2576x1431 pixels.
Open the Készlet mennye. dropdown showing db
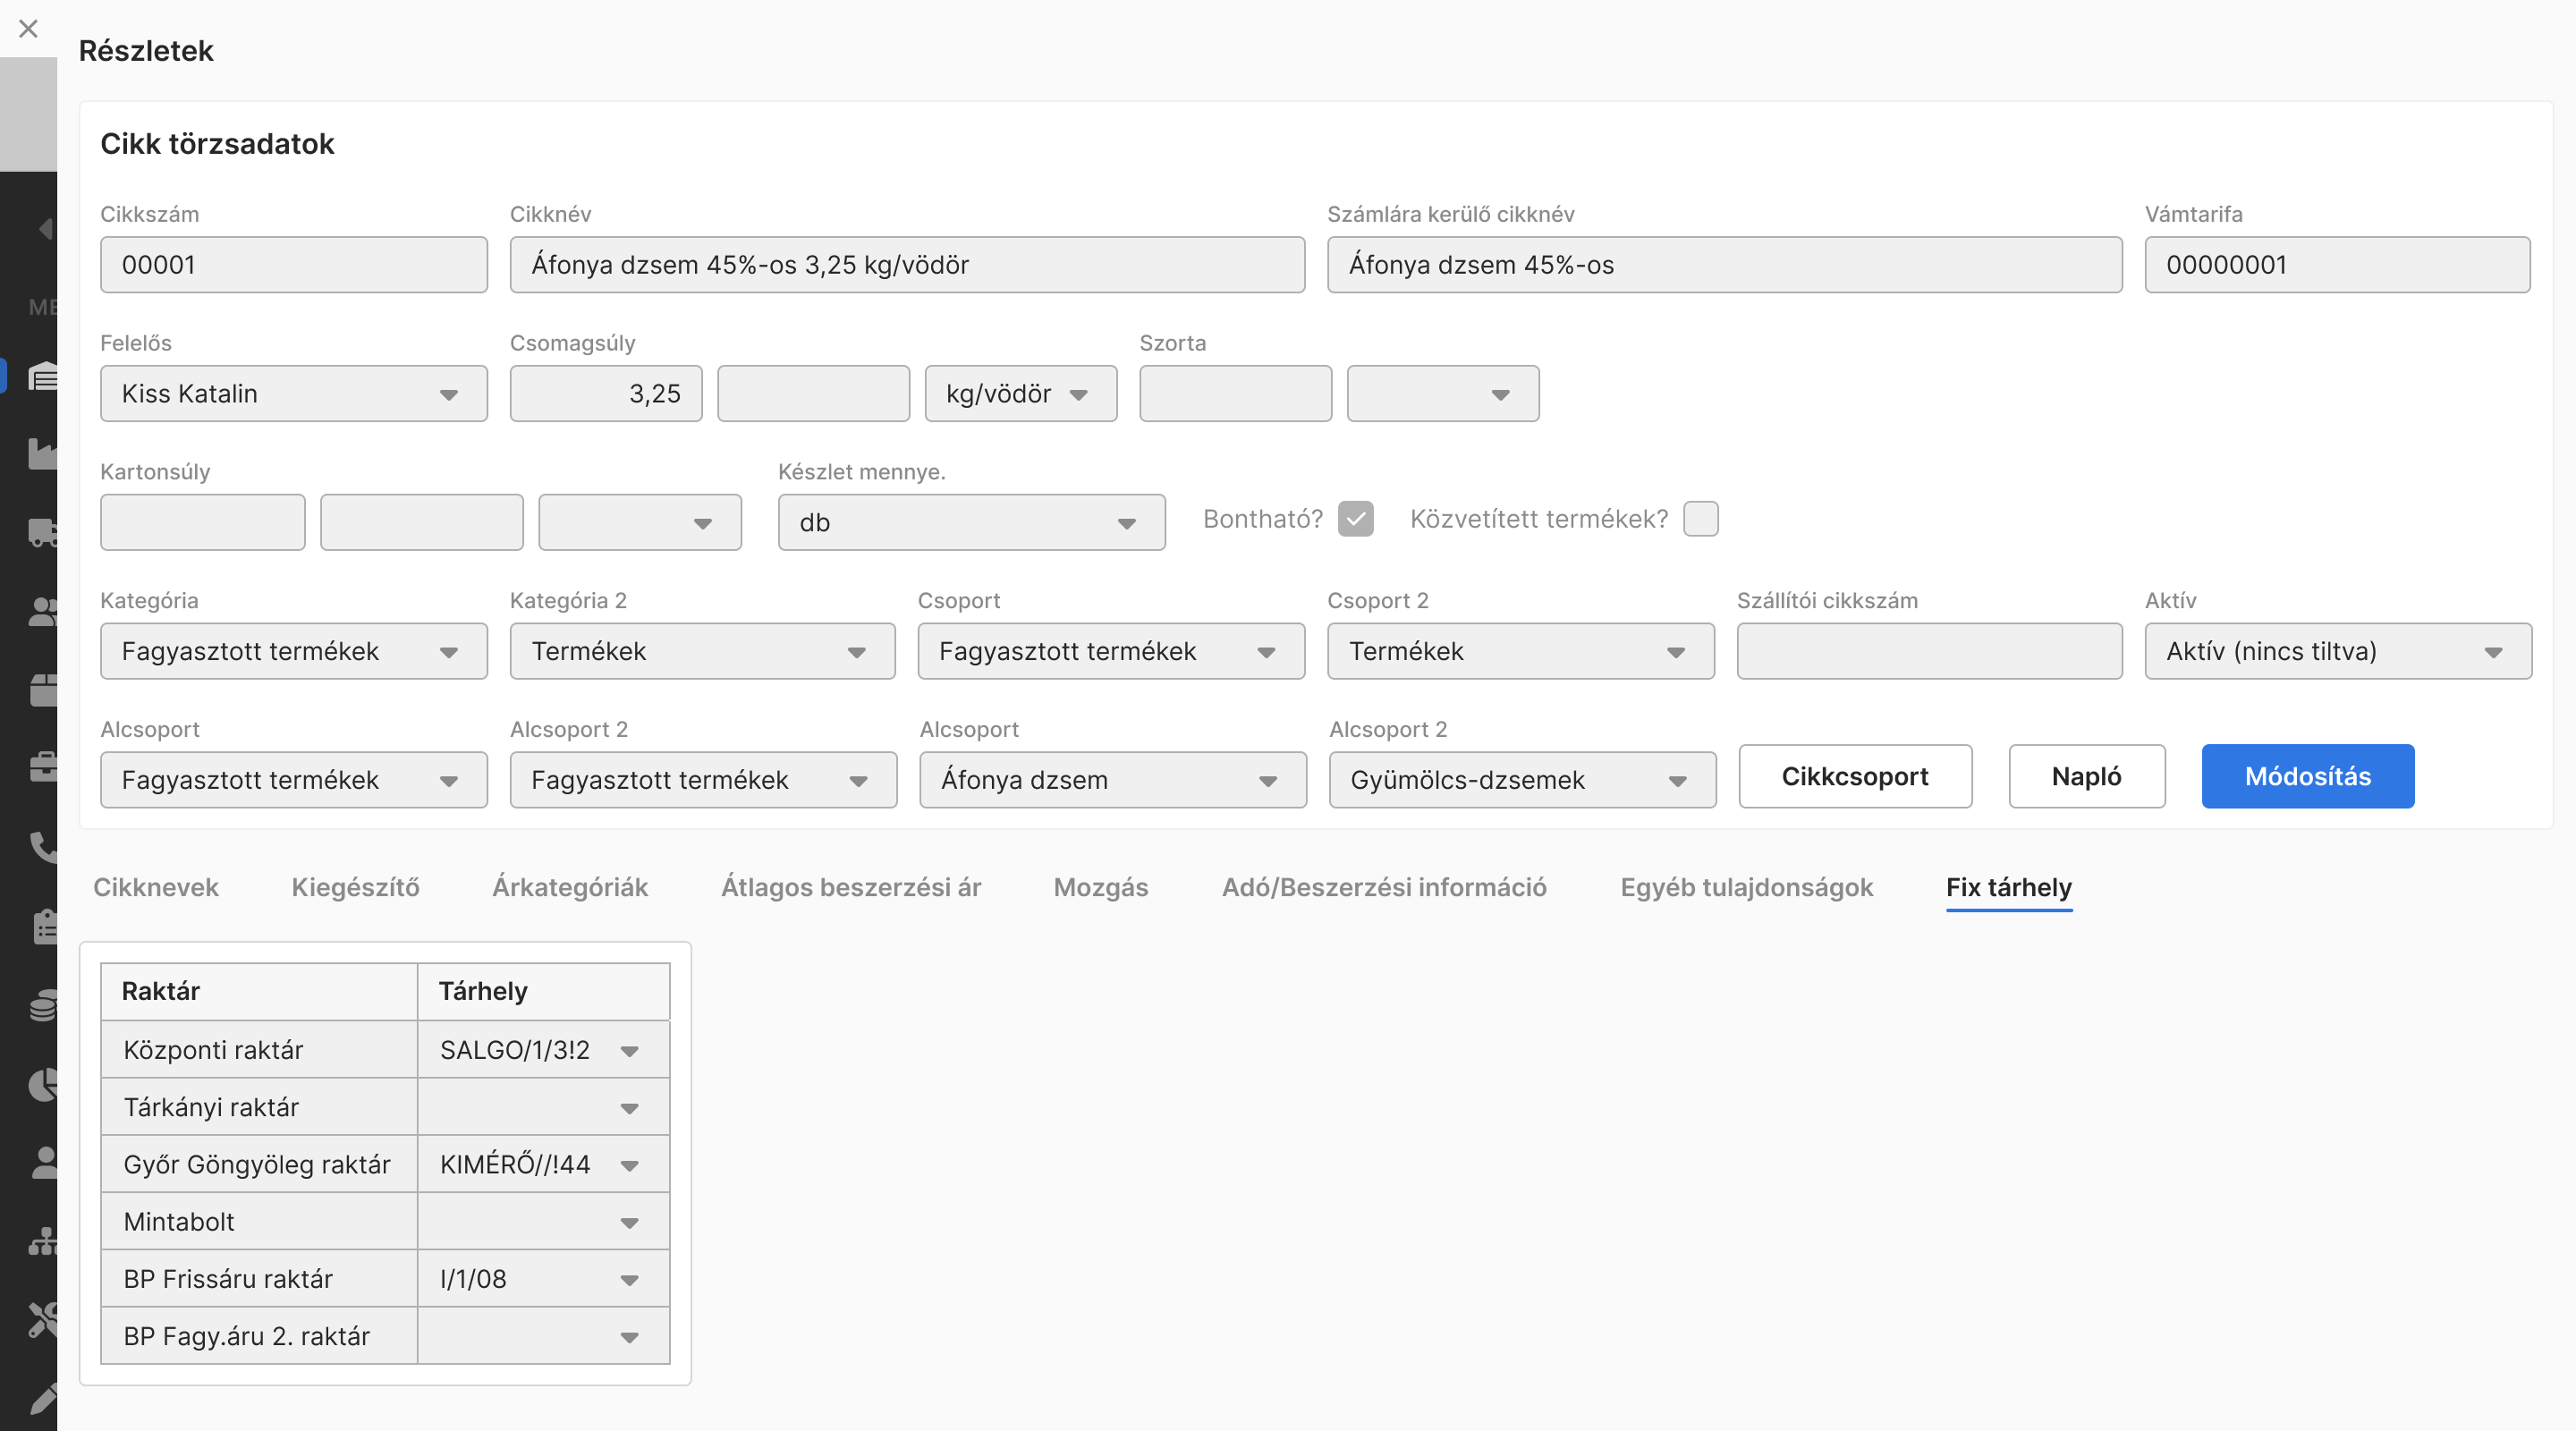click(971, 523)
